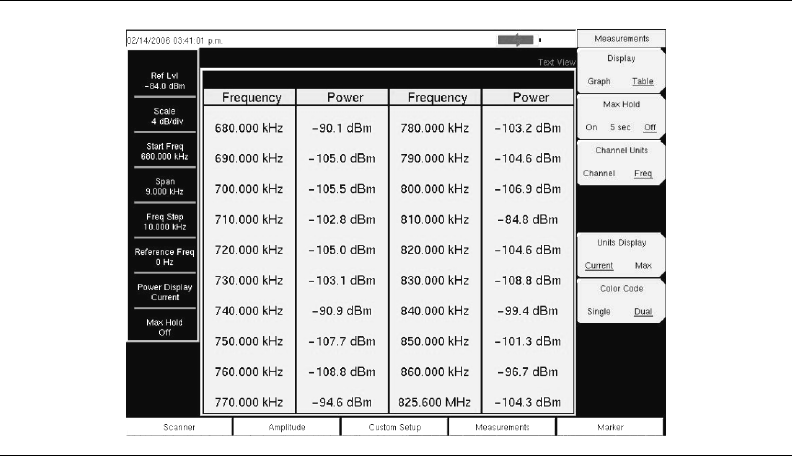Select the -96.7 dBm power cell

coord(527,372)
